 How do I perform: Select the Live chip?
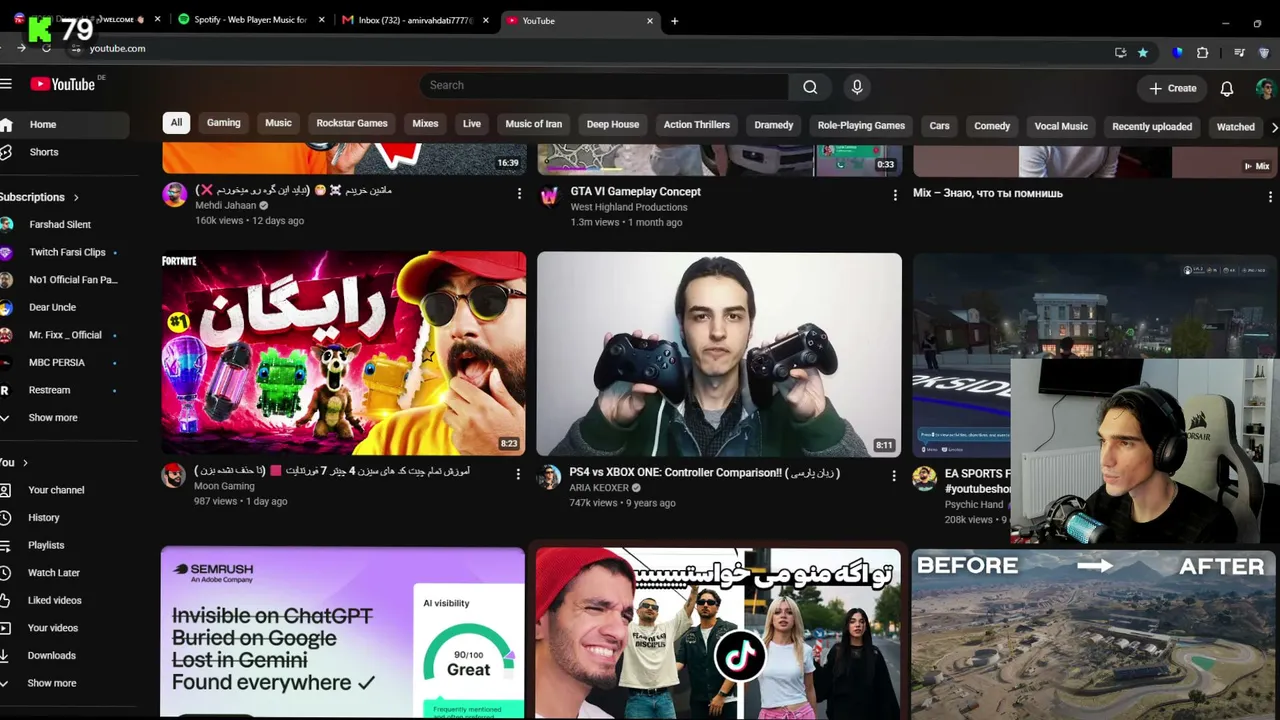(x=472, y=124)
